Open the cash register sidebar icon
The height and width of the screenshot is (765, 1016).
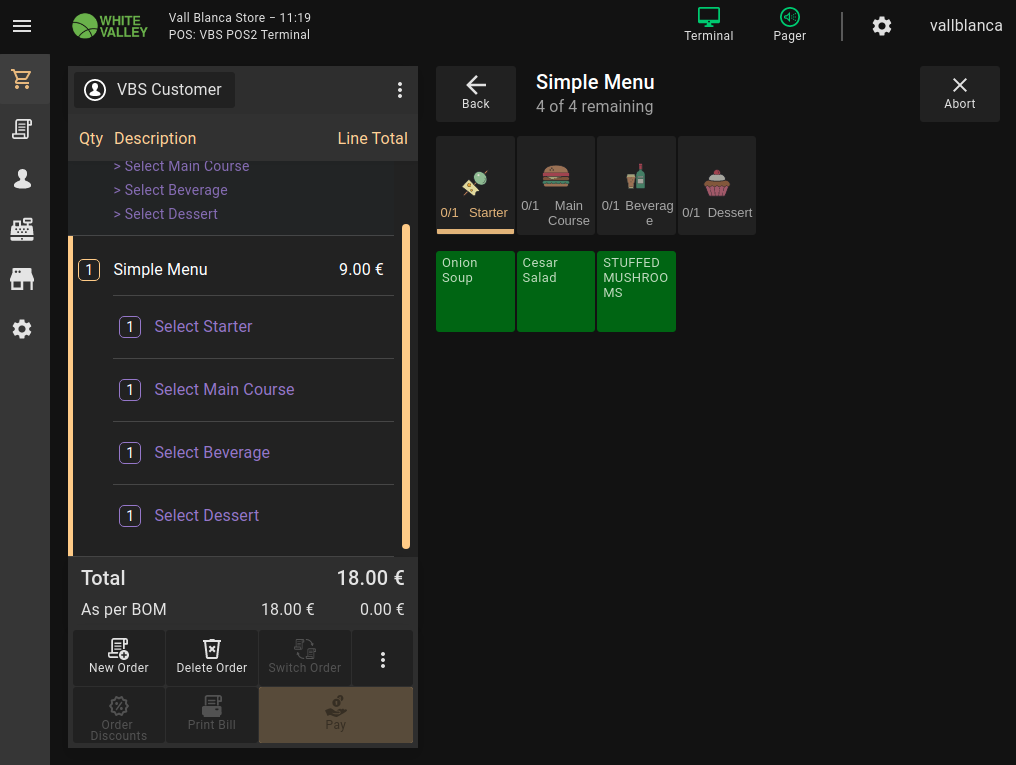point(22,229)
